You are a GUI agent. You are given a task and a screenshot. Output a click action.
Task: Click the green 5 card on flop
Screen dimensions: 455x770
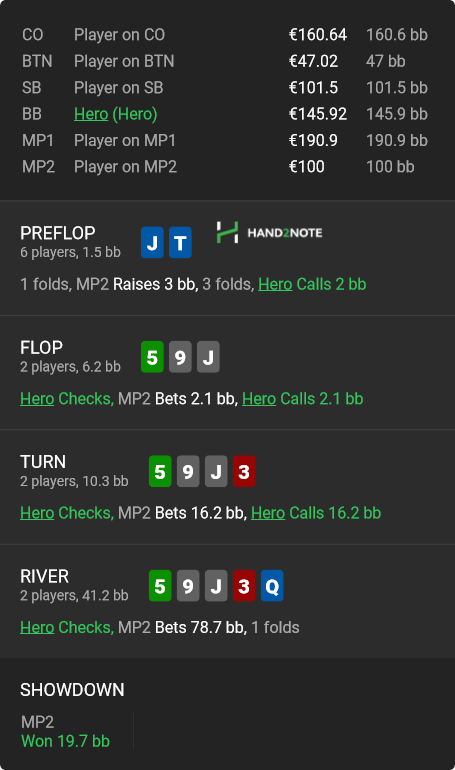[152, 357]
